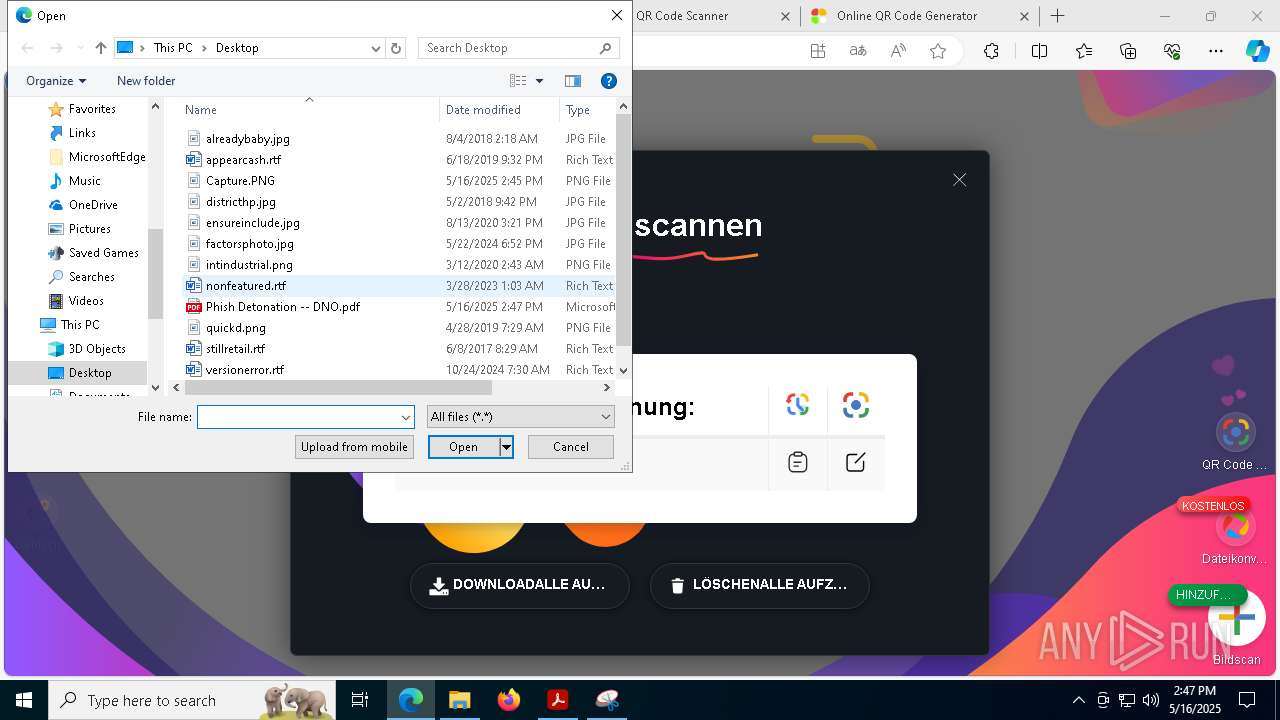The image size is (1280, 720).
Task: Expand the view options dropdown arrow
Action: (x=540, y=81)
